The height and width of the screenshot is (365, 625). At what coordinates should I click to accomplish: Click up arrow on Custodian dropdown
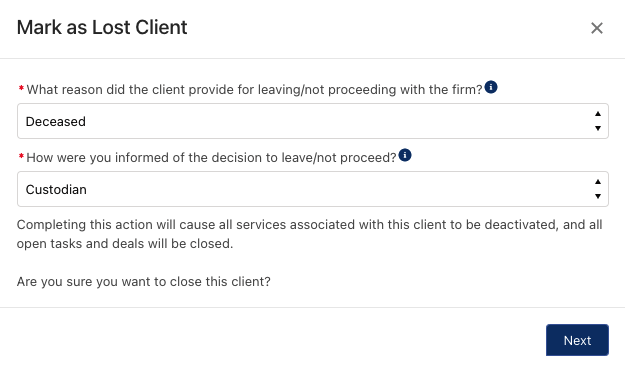pyautogui.click(x=597, y=182)
